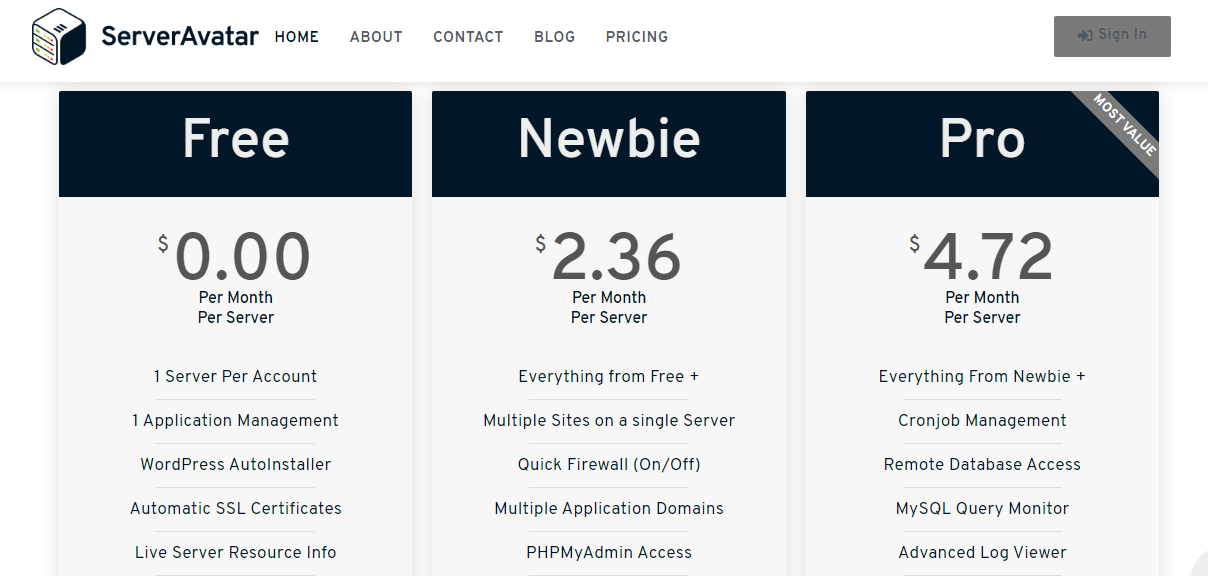
Task: Choose the Pro plan header
Action: point(982,140)
